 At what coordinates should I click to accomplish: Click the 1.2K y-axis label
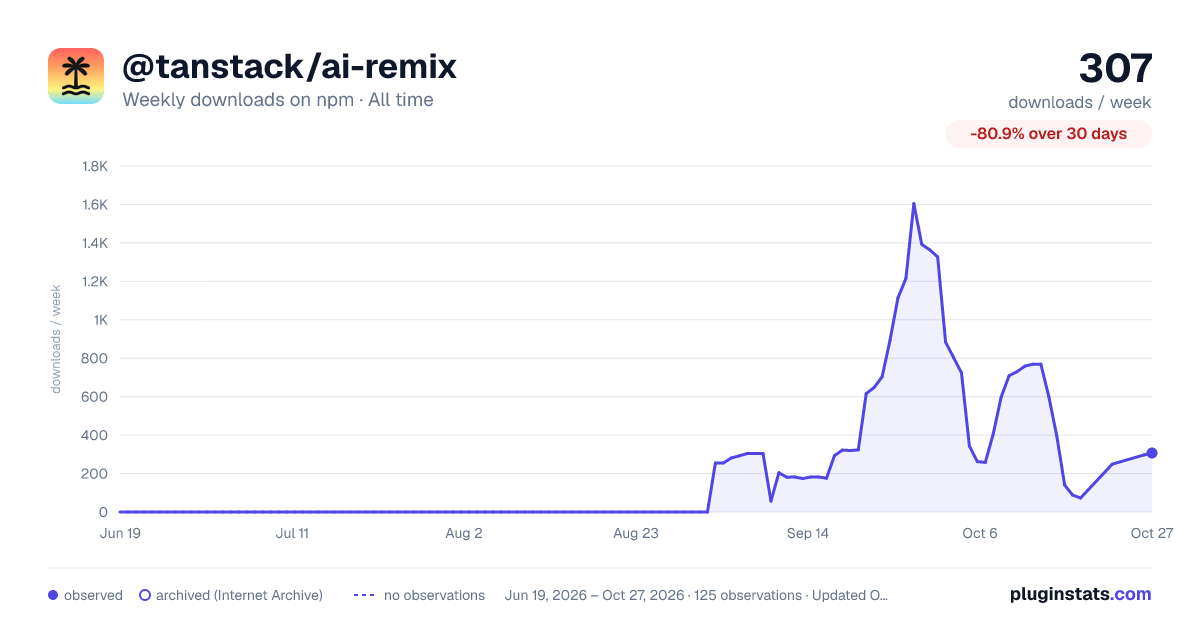point(94,281)
